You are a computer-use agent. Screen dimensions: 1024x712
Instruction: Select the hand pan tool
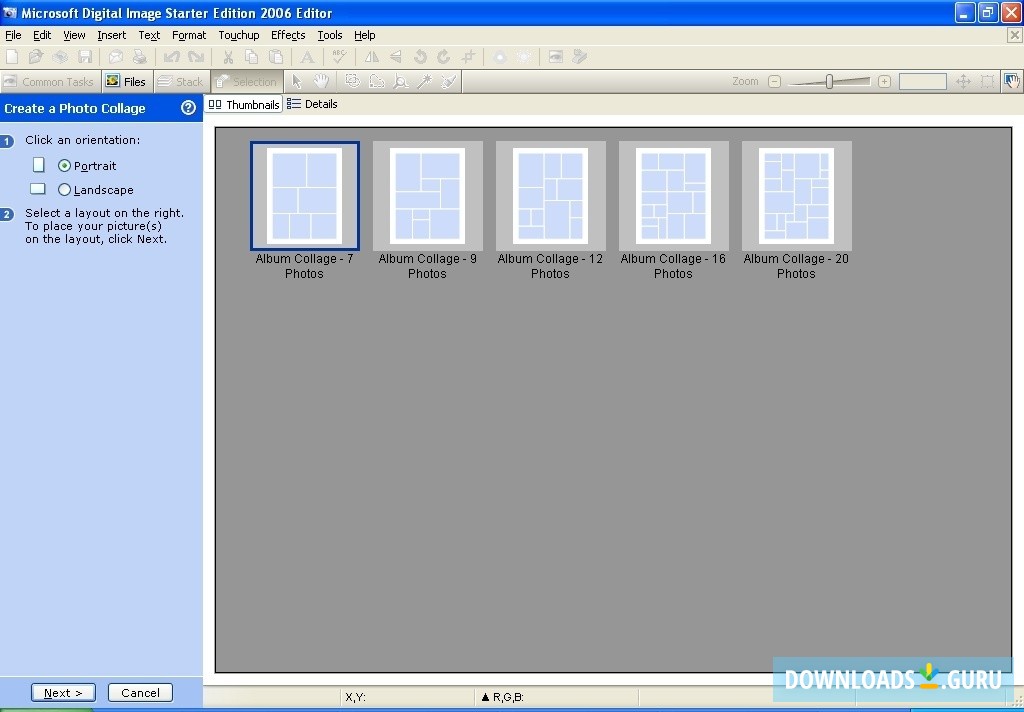321,82
